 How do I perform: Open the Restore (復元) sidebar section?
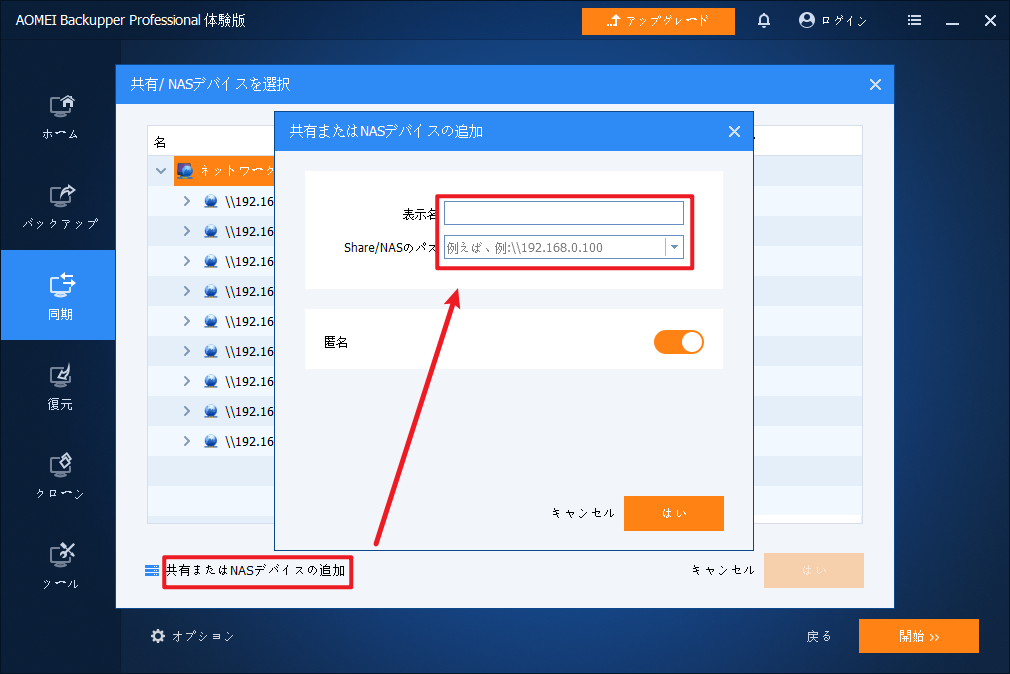(61, 387)
